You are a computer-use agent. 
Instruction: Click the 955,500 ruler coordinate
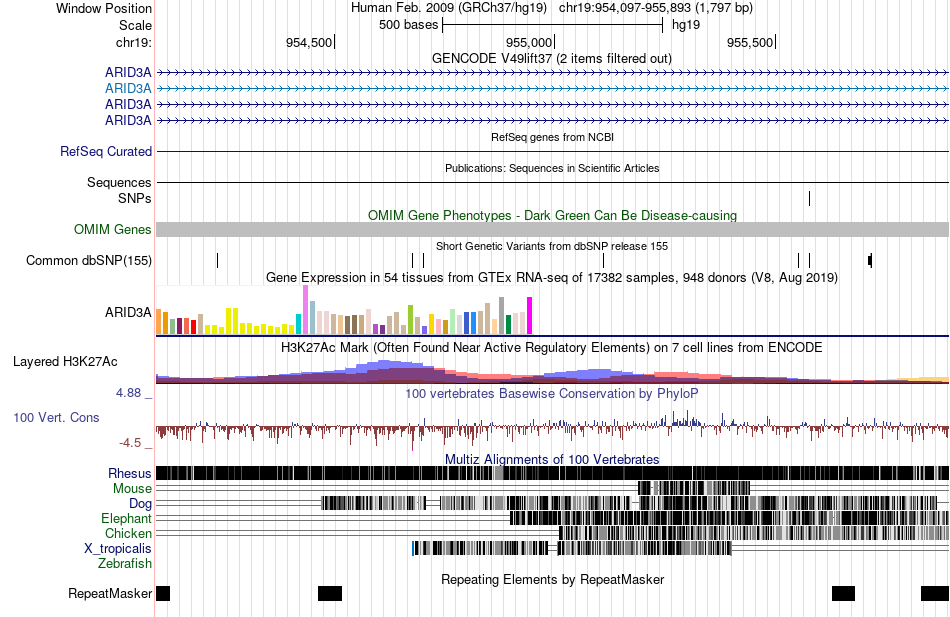tap(750, 42)
